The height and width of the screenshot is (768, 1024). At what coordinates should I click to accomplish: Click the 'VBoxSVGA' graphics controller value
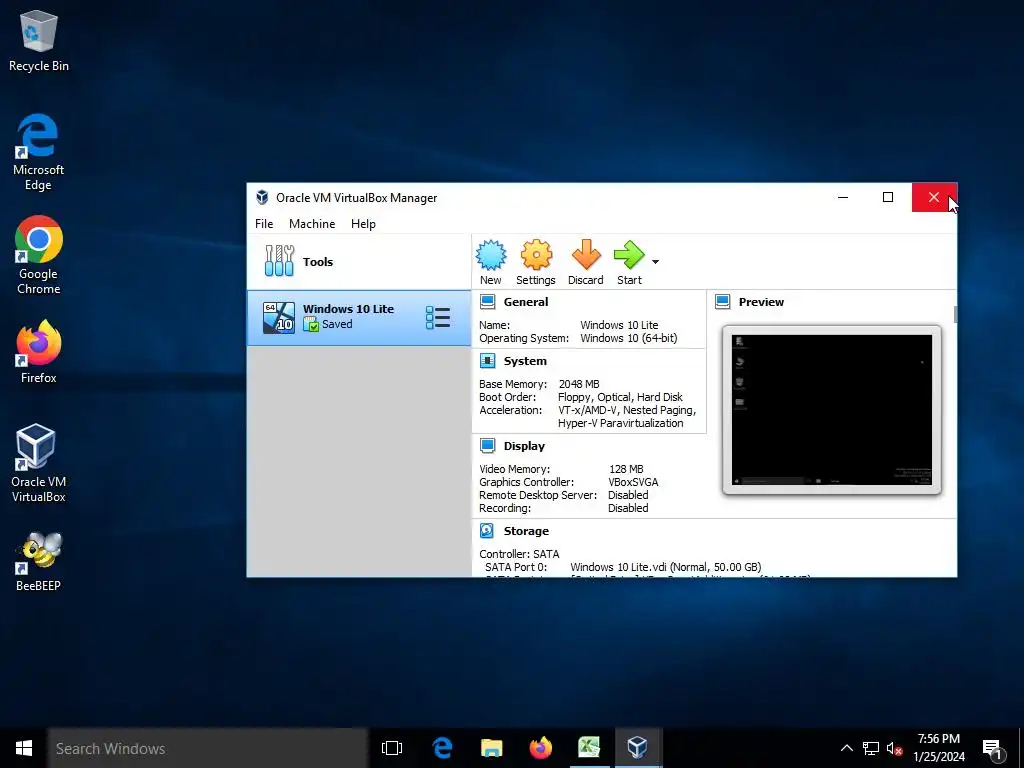click(x=633, y=482)
